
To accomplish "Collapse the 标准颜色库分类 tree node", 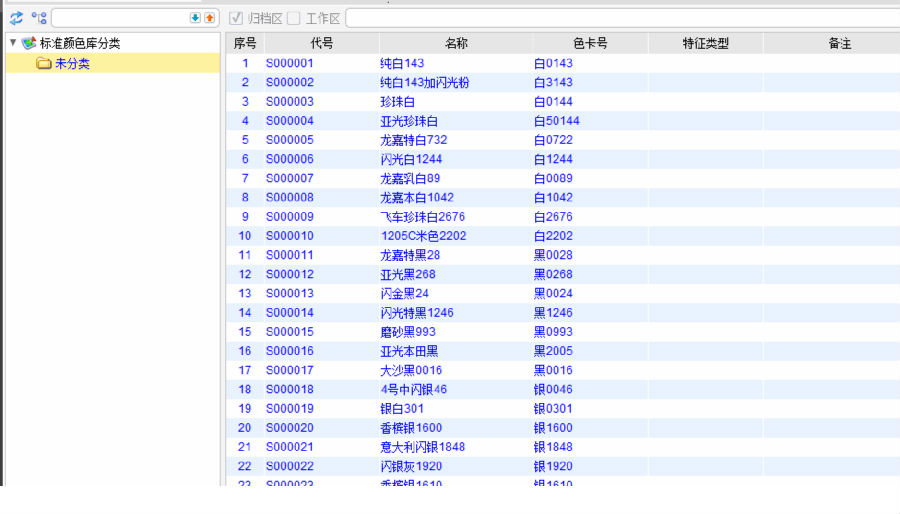I will pos(13,43).
